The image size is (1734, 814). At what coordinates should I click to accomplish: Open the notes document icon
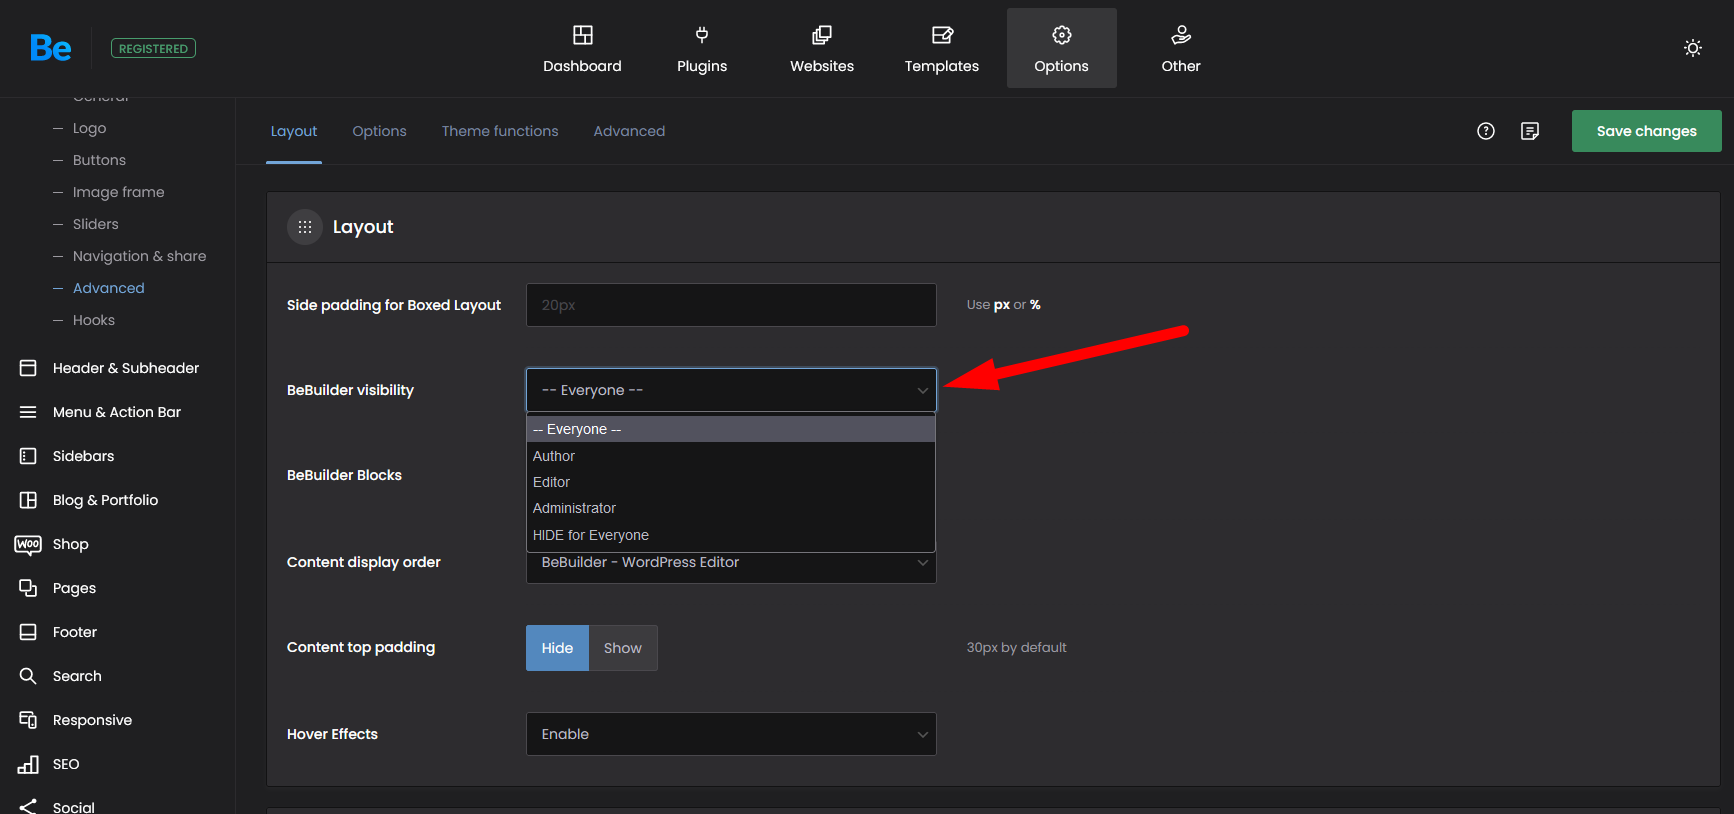(1530, 131)
